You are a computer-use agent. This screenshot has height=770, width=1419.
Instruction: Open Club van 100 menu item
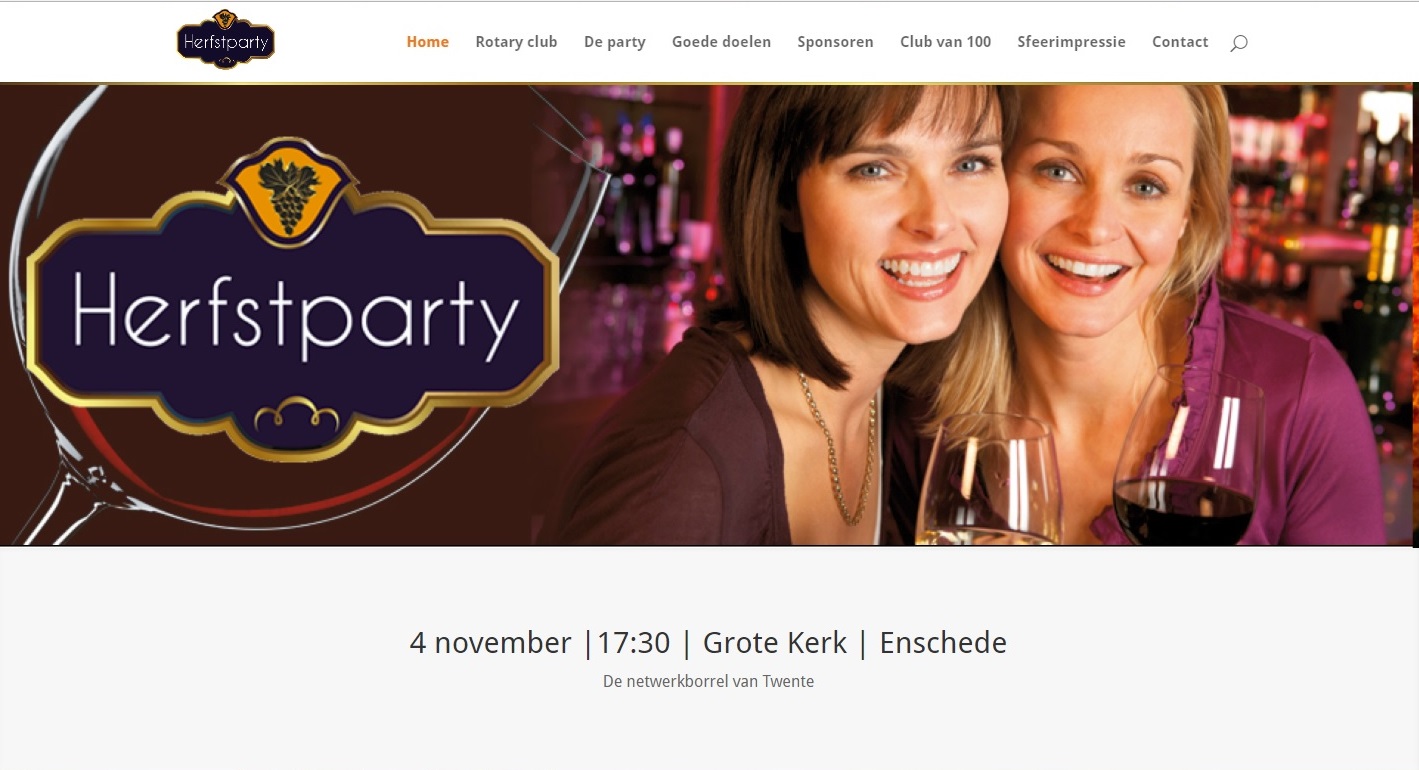coord(945,42)
